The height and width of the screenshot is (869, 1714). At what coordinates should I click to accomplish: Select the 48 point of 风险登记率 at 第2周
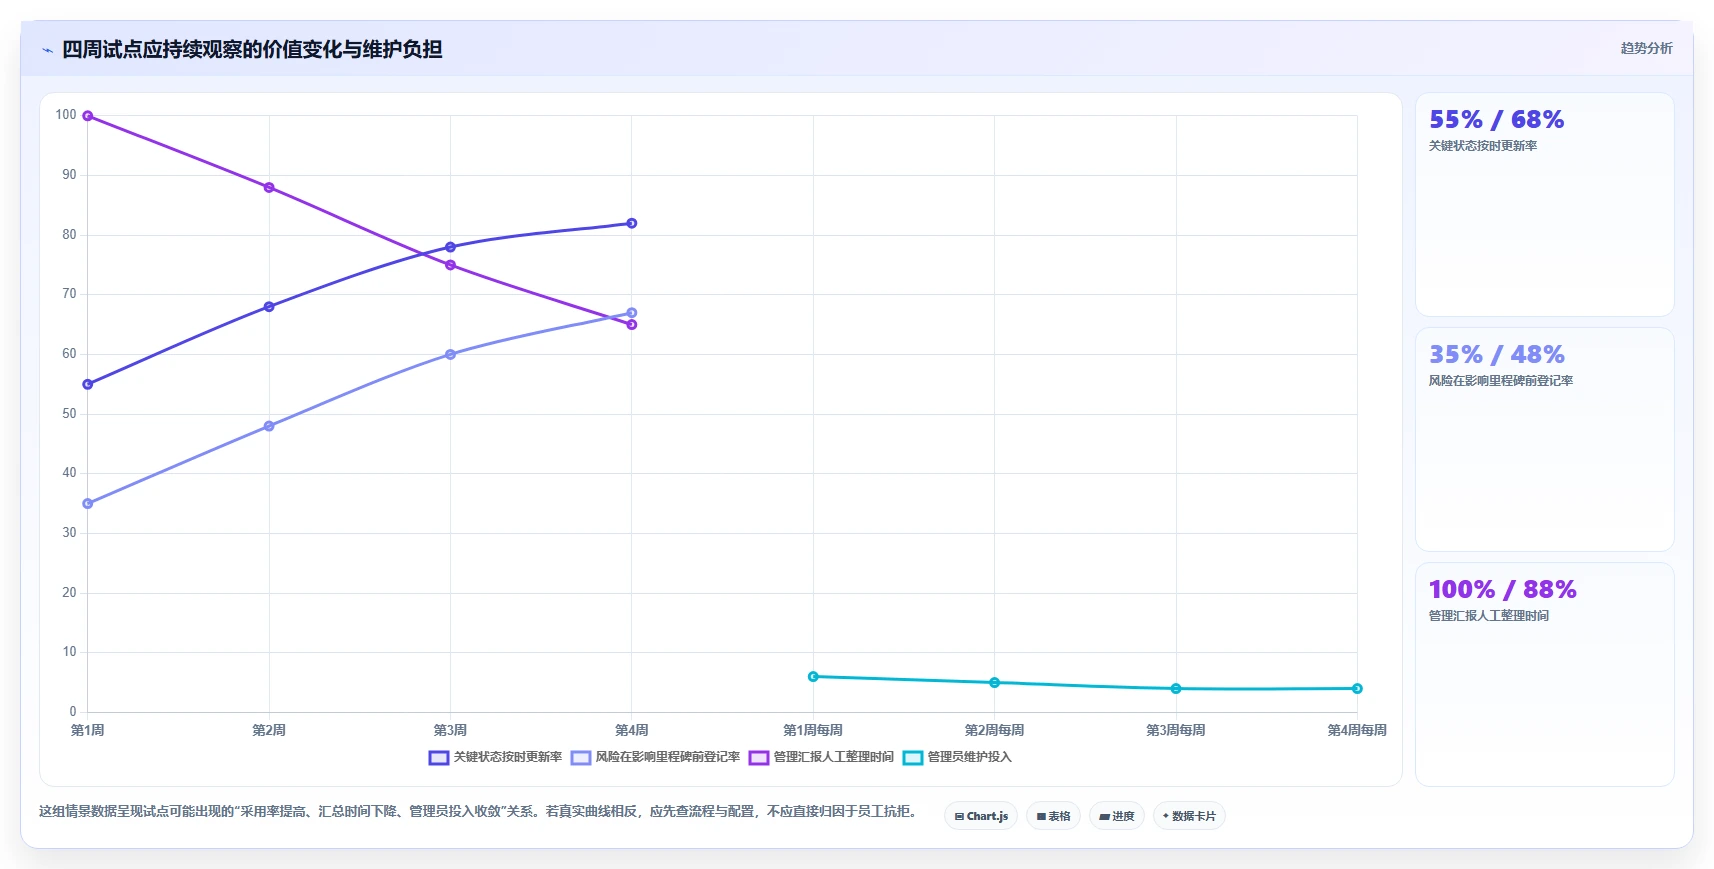(x=269, y=426)
